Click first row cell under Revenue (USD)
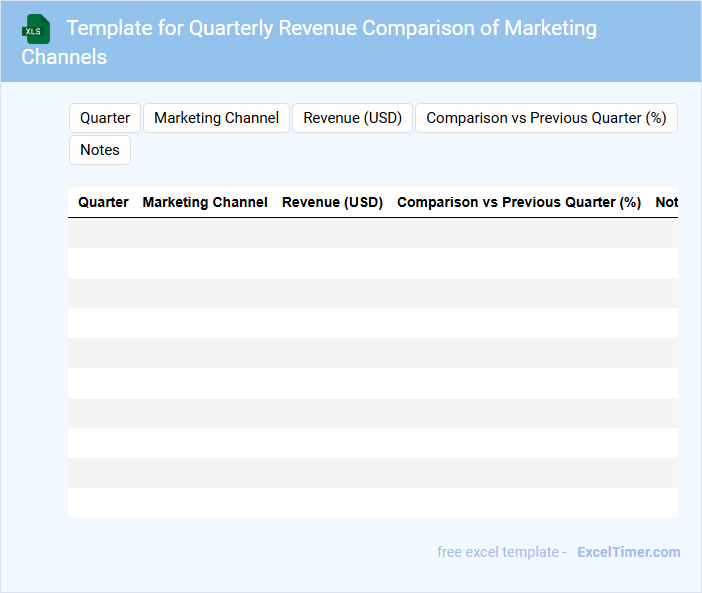The width and height of the screenshot is (702, 593). coord(332,233)
